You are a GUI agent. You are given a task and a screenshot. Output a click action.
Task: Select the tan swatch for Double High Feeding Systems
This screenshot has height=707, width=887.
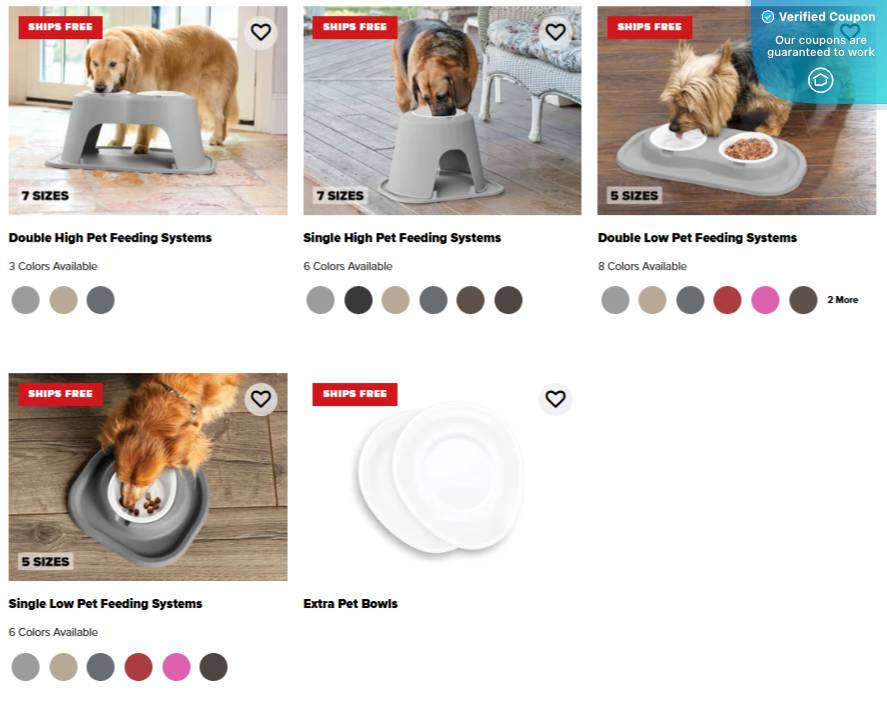tap(63, 300)
